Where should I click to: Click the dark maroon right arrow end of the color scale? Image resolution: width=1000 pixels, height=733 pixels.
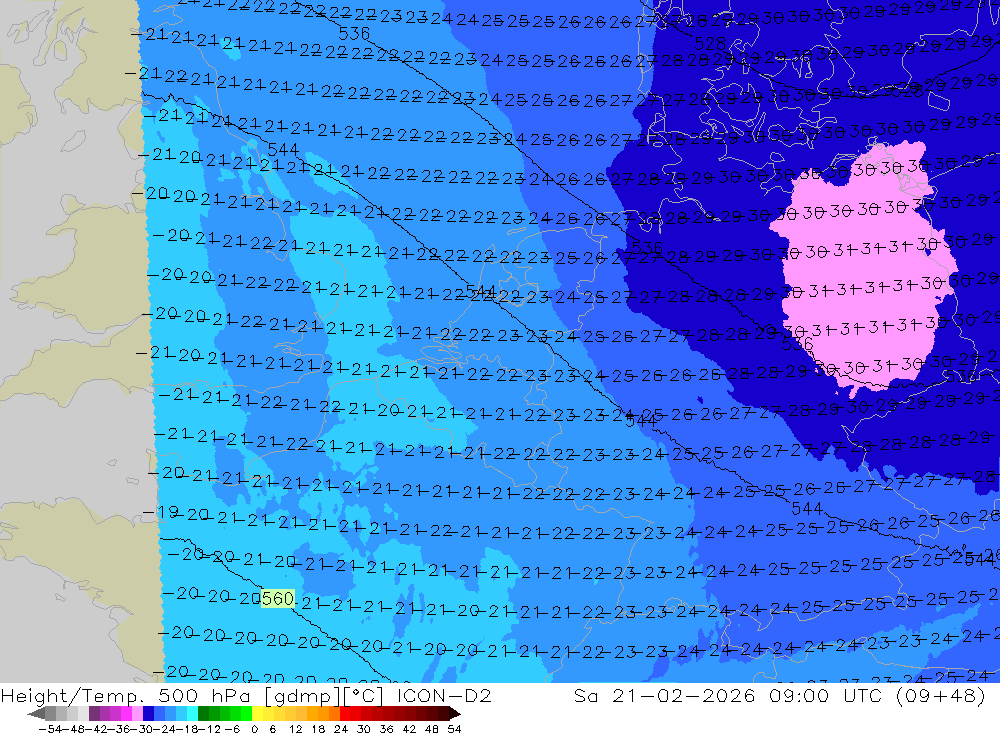click(x=455, y=714)
